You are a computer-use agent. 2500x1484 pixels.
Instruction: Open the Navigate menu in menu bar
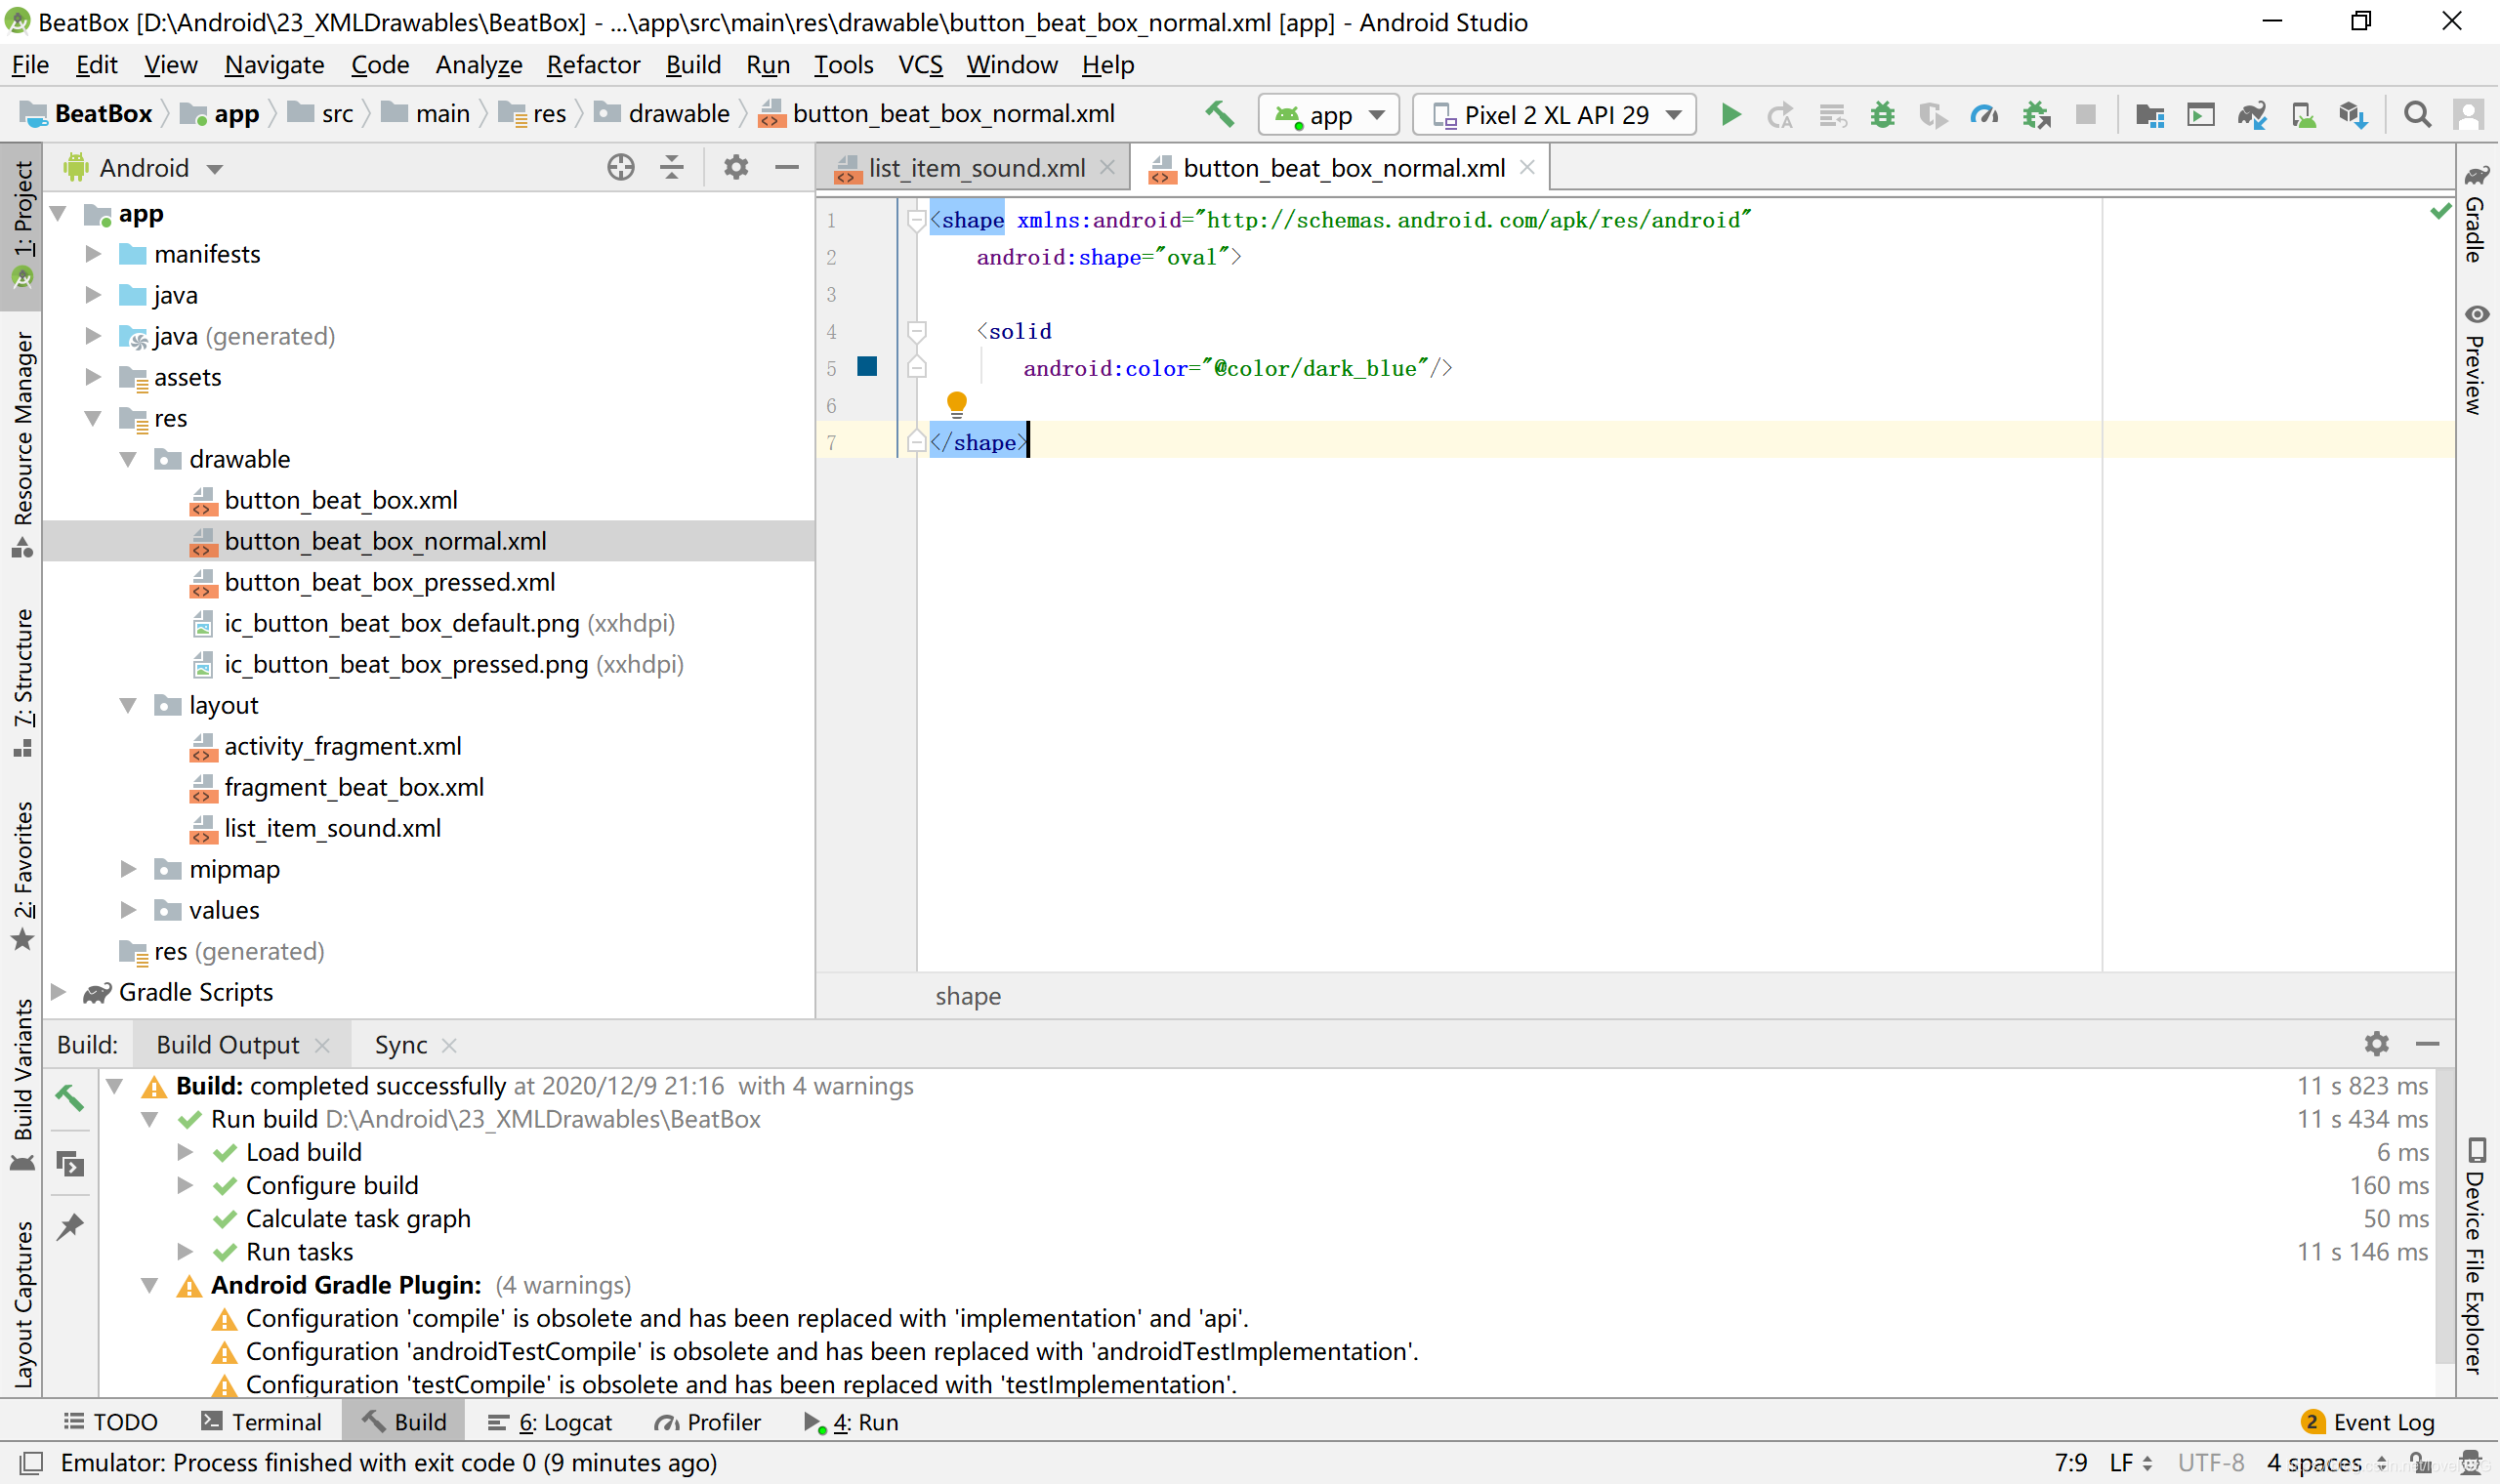tap(273, 65)
